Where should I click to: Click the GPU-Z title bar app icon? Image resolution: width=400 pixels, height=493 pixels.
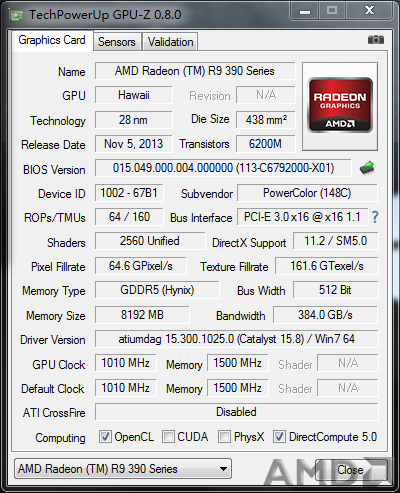16,15
